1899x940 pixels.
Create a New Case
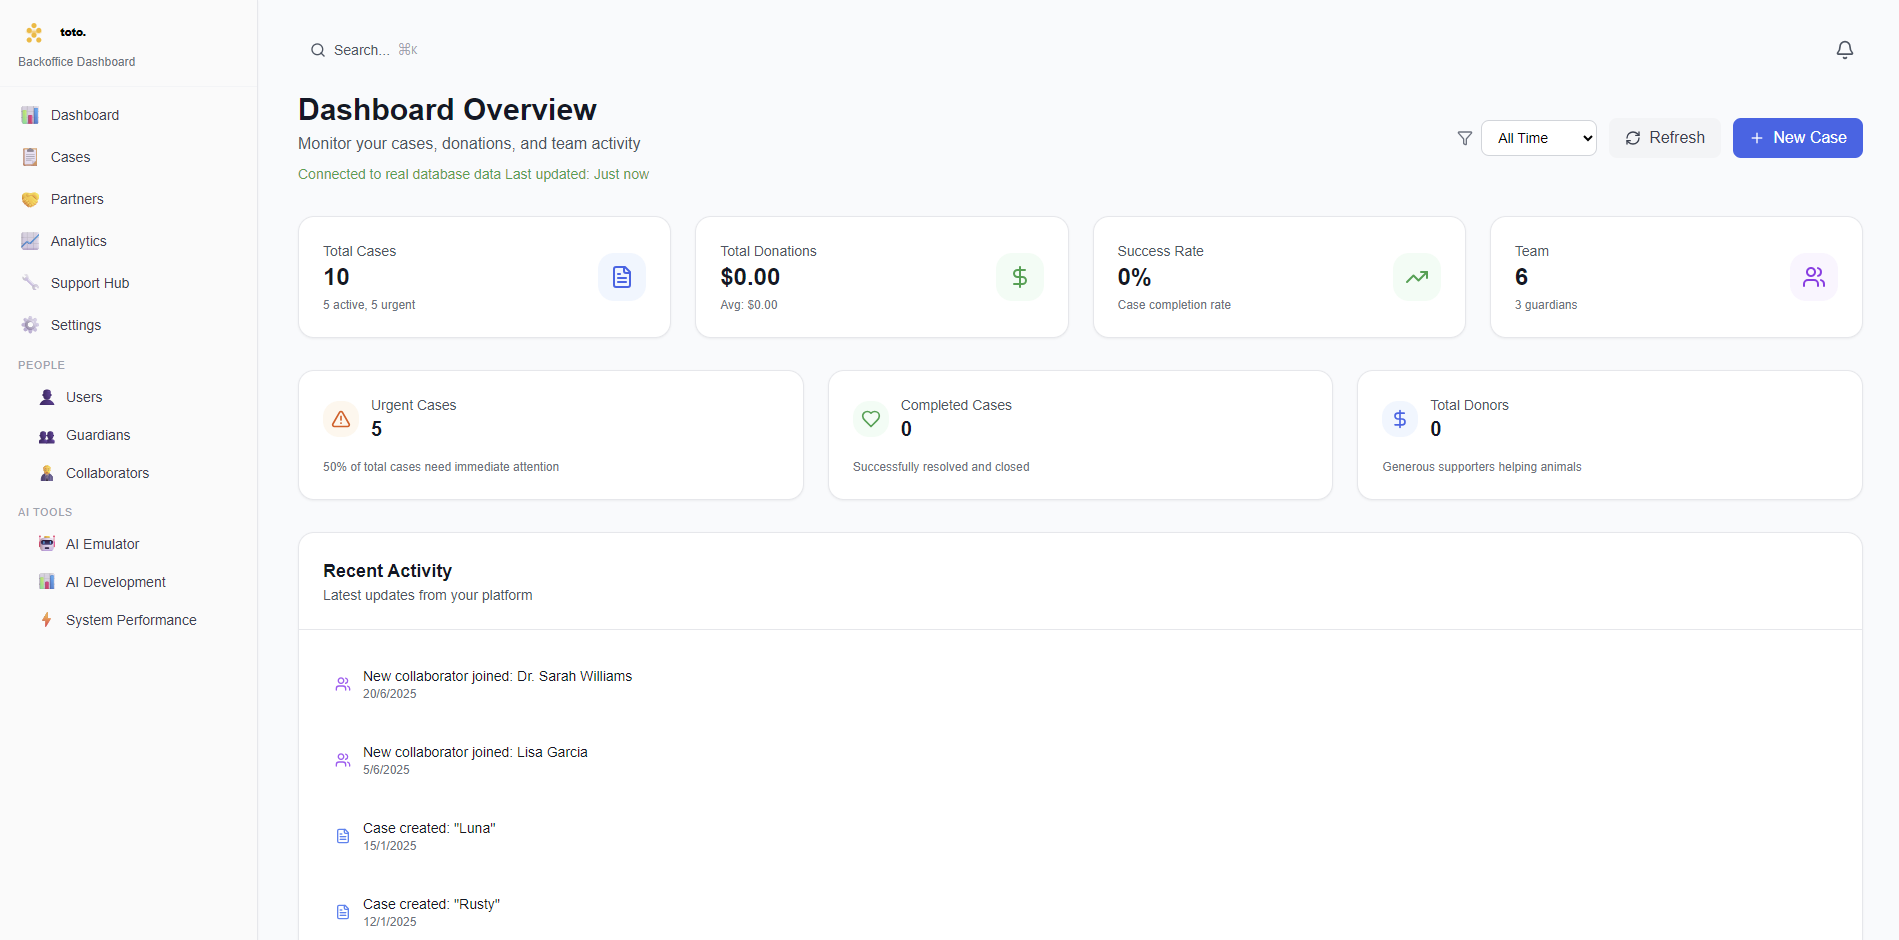click(x=1798, y=138)
